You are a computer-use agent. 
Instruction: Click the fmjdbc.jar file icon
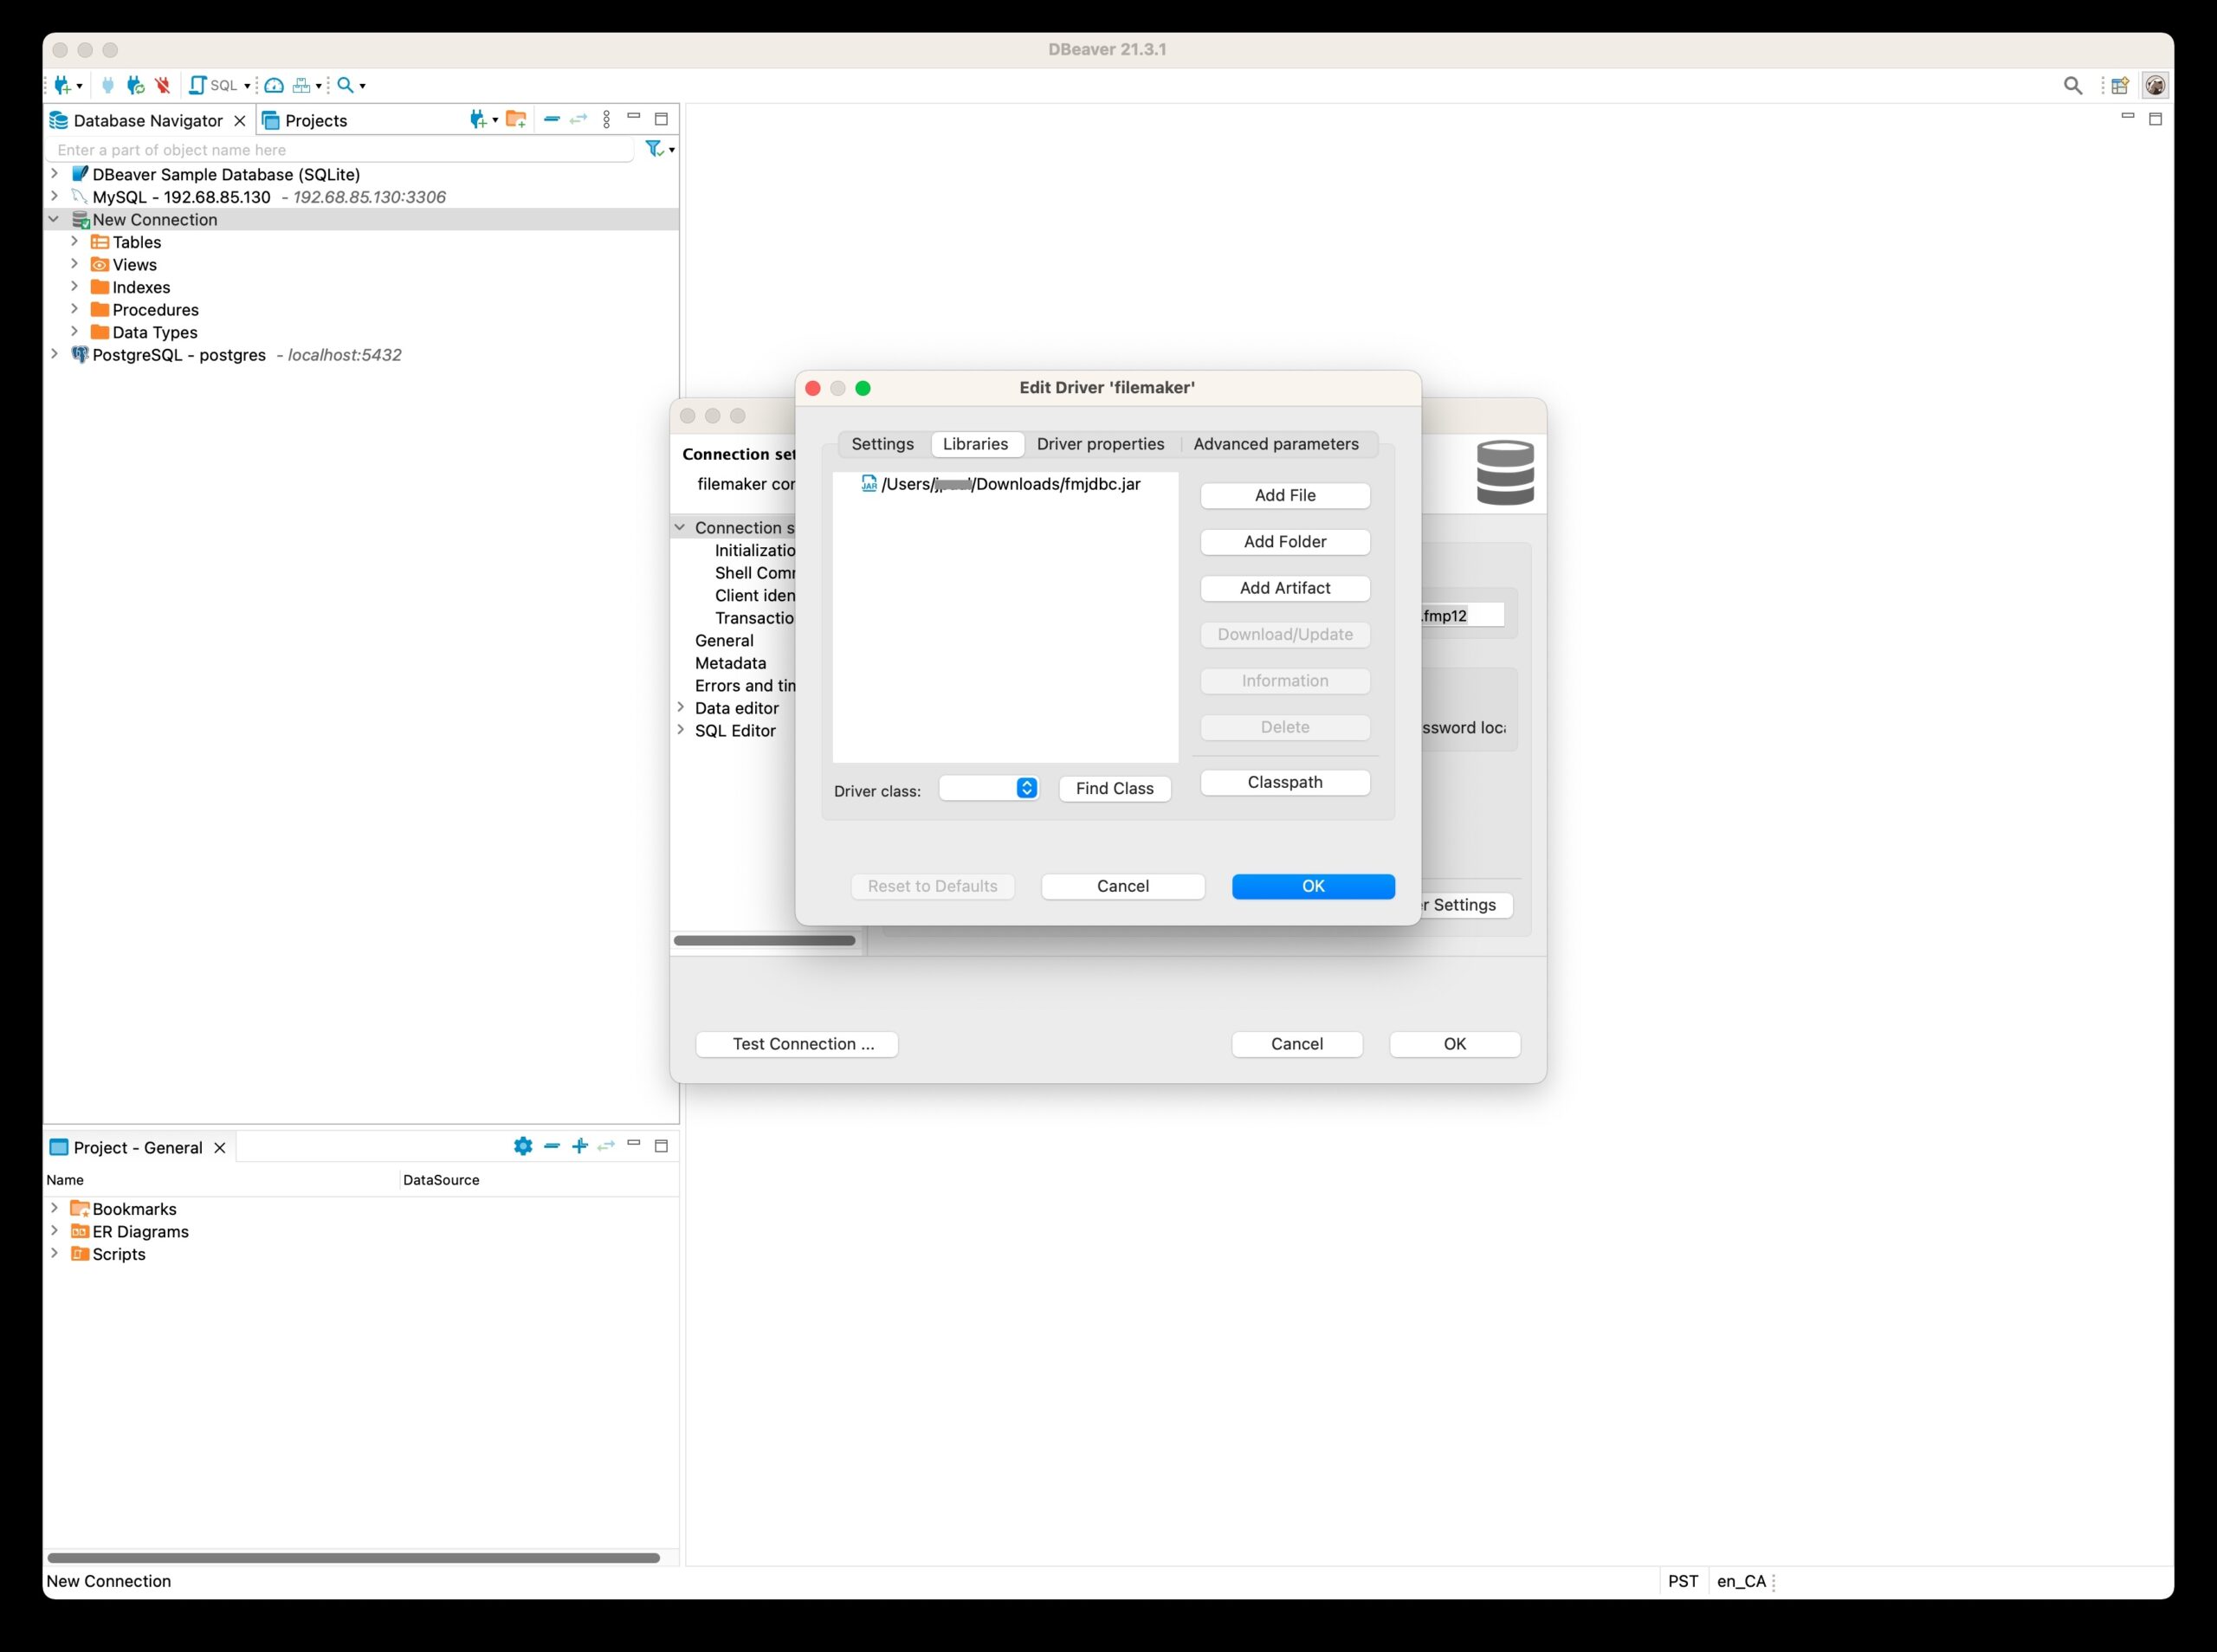point(869,484)
